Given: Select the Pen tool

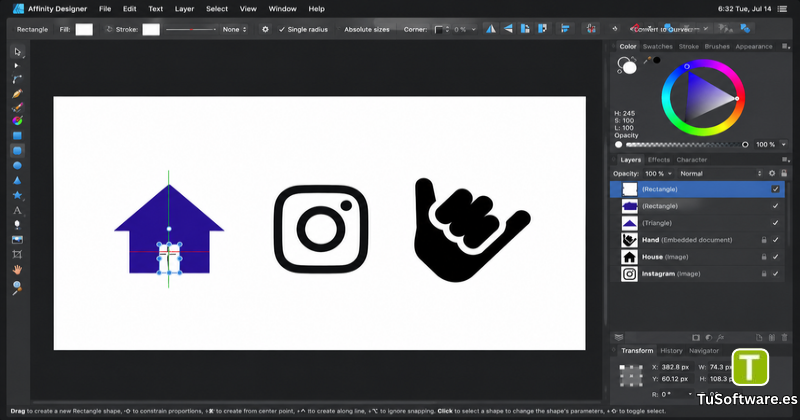Looking at the screenshot, I should point(17,94).
